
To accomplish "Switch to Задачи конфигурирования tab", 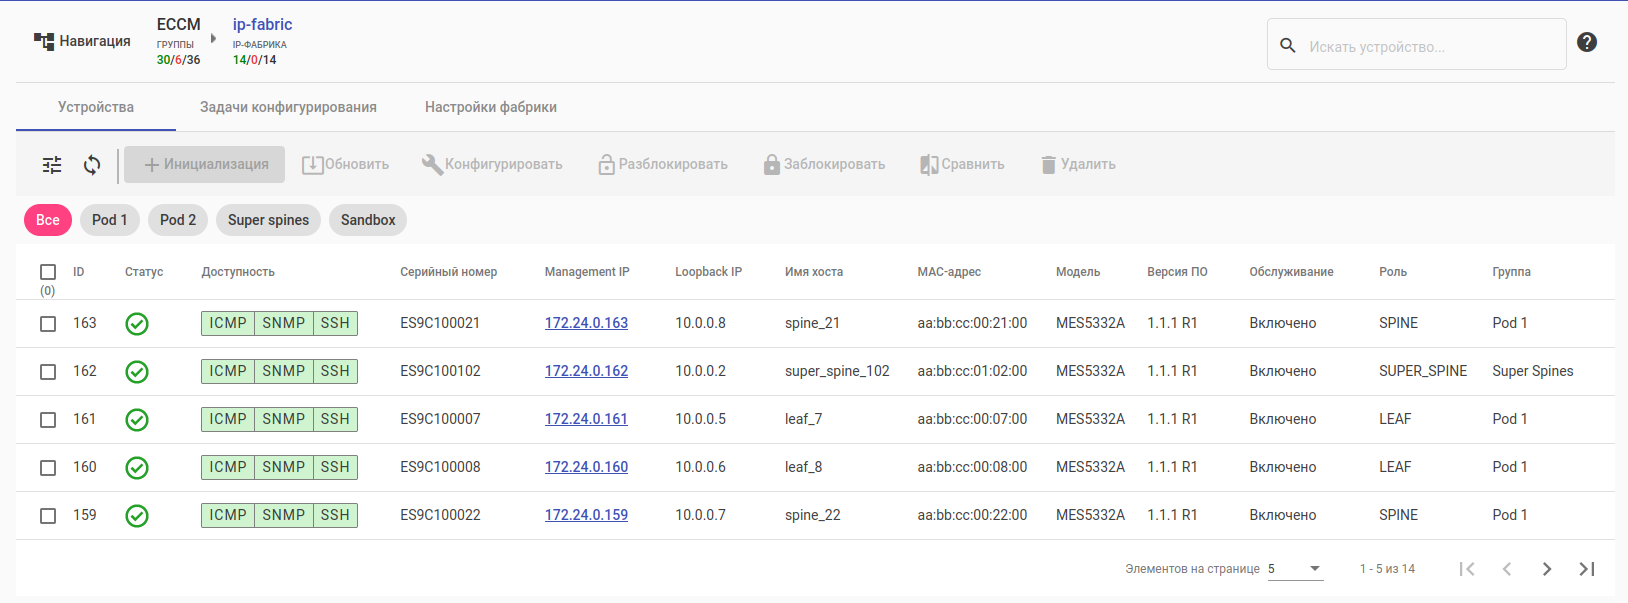I will (288, 107).
